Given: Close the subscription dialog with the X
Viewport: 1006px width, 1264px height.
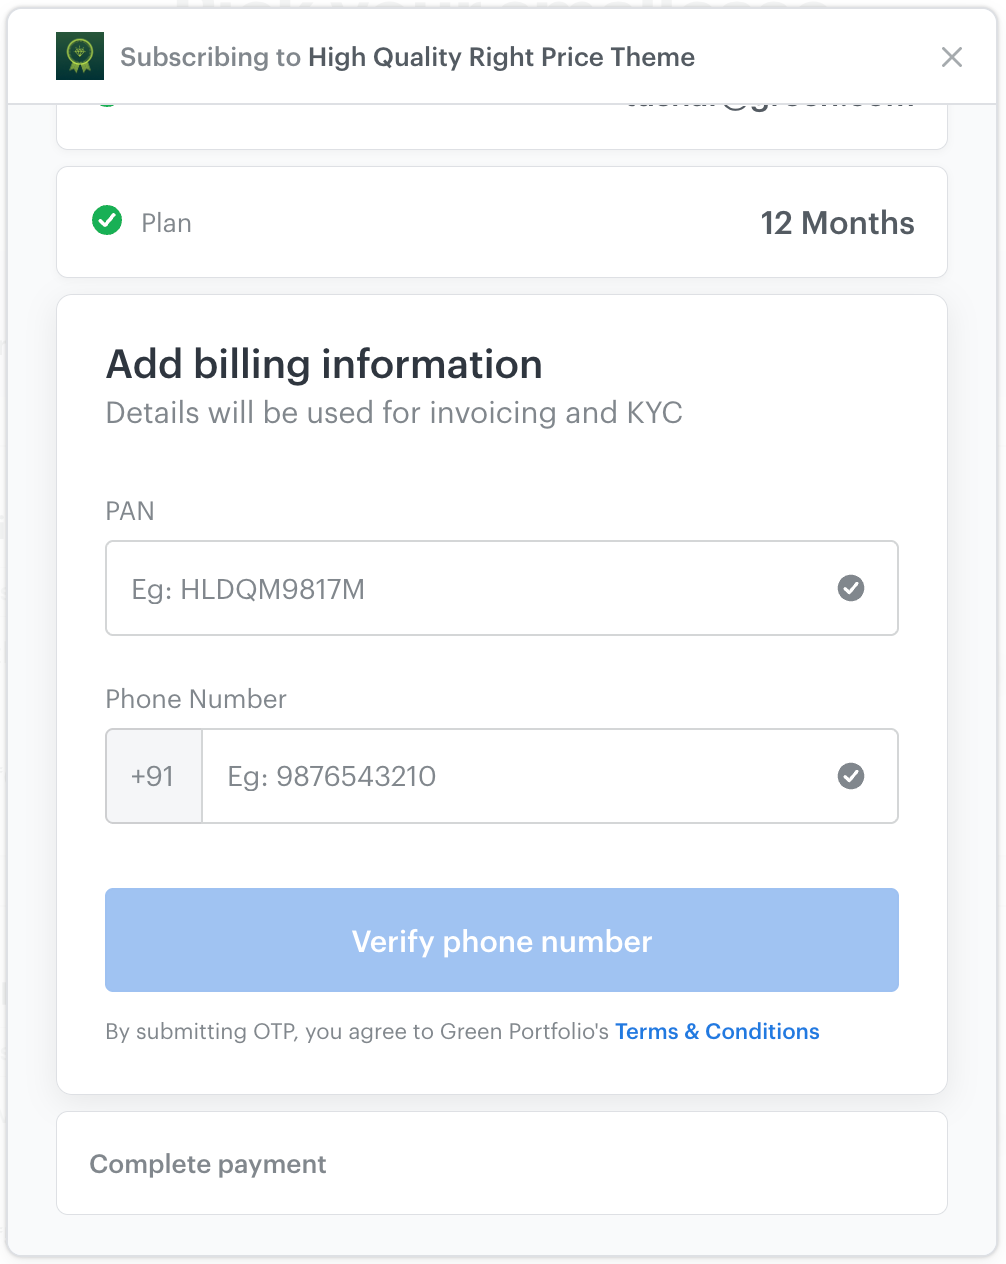Looking at the screenshot, I should tap(952, 57).
